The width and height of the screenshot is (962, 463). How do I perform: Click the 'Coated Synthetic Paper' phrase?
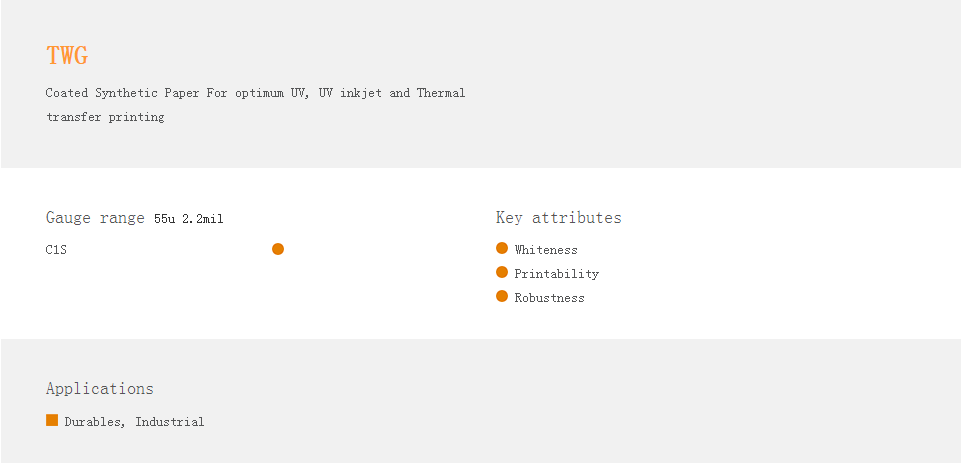point(123,93)
